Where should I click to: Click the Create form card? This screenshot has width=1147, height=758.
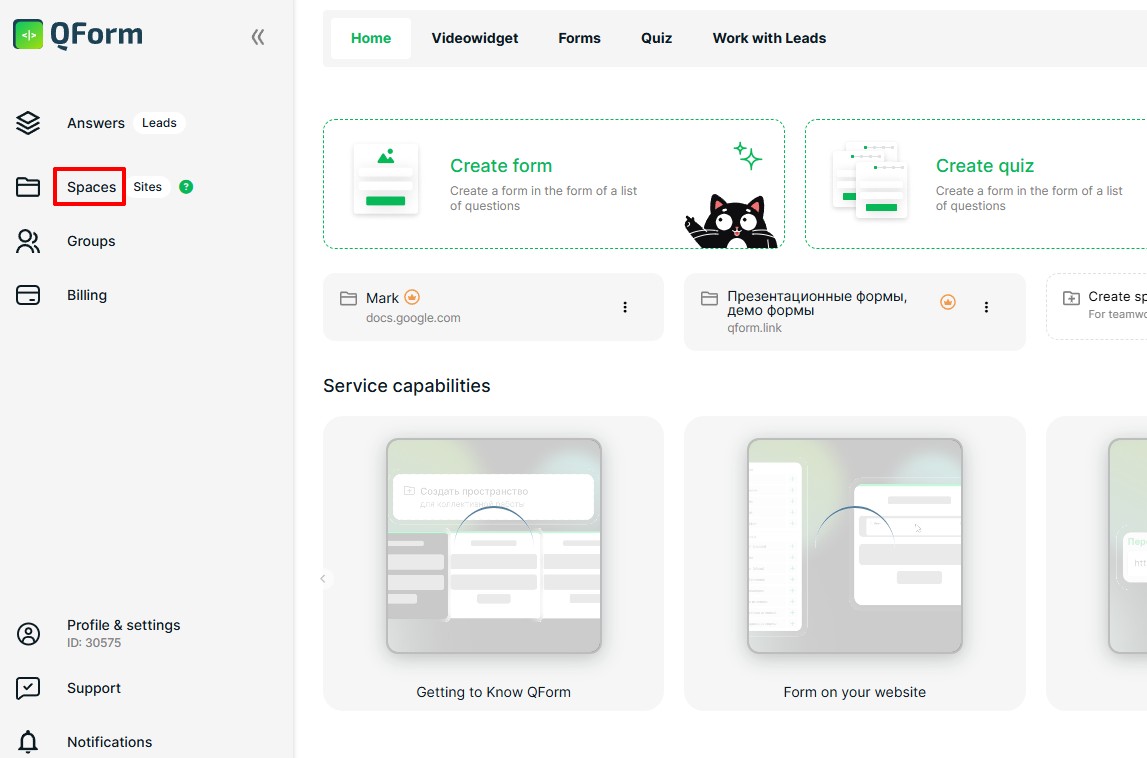[553, 184]
